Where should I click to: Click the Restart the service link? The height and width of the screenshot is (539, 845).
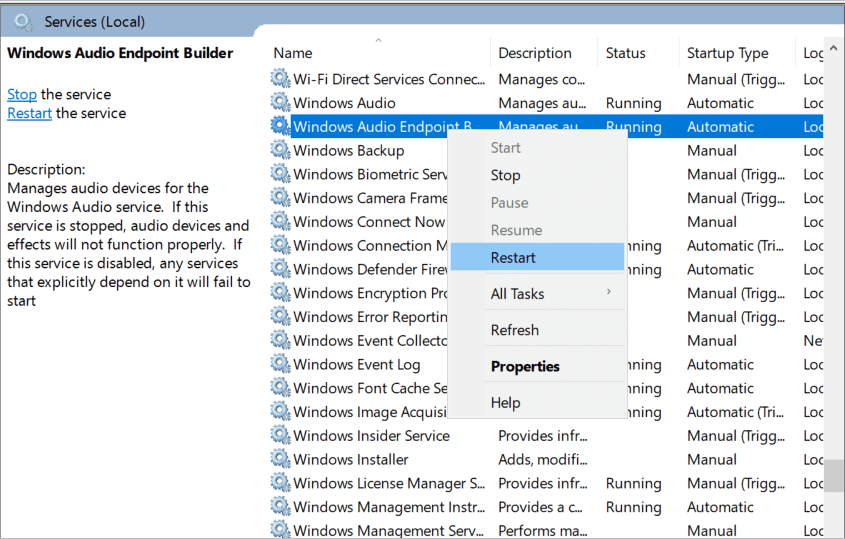point(29,113)
